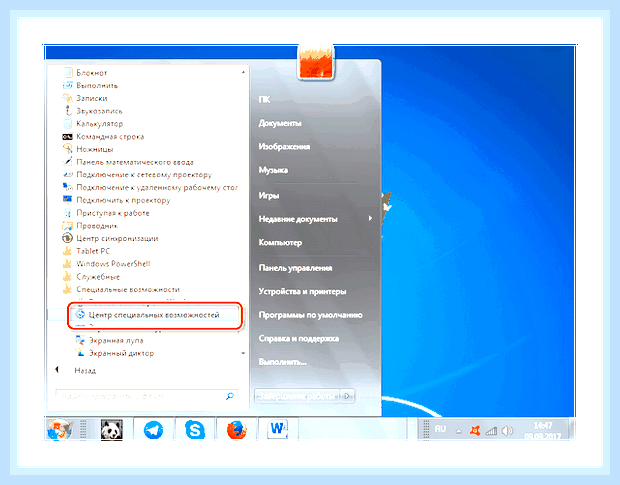Click the programs list scroll down arrow
Screen dimensions: 620x485
pos(243,353)
